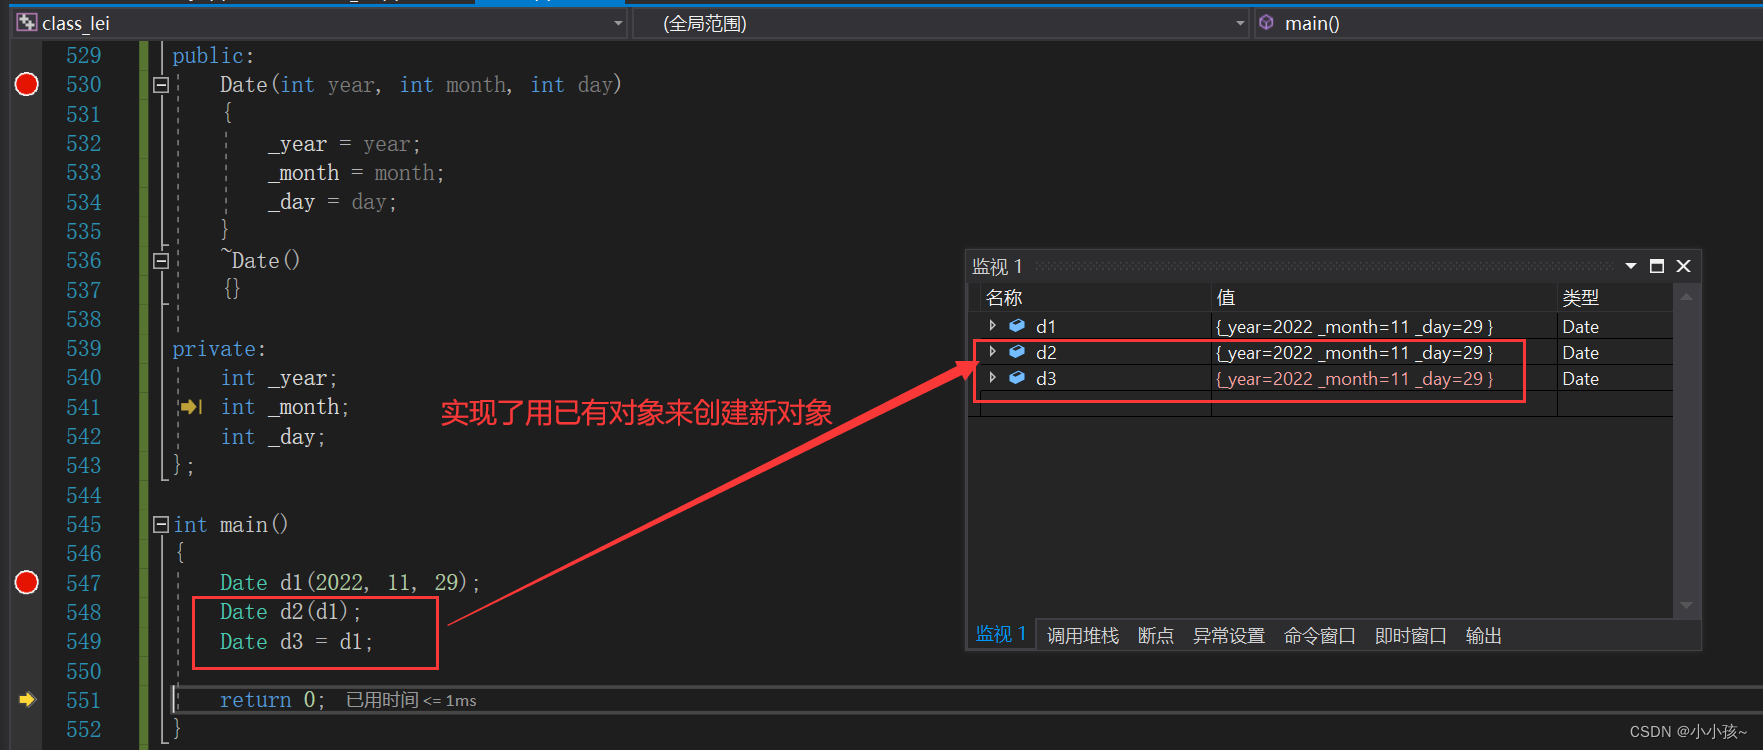Viewport: 1763px width, 750px height.
Task: Close the Watch 1 panel
Action: point(1683,266)
